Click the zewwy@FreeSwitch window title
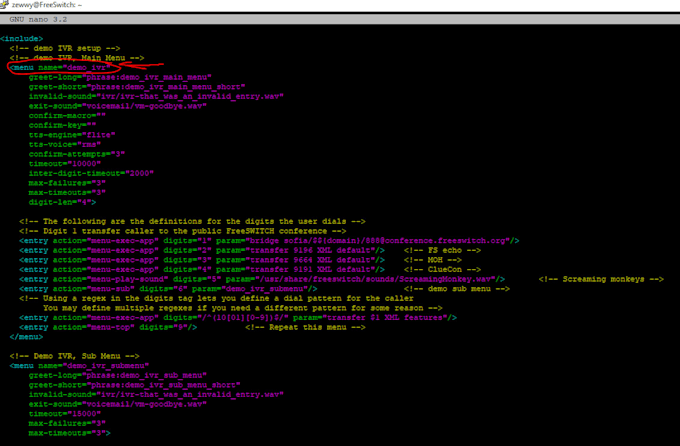The image size is (680, 446). (46, 5)
